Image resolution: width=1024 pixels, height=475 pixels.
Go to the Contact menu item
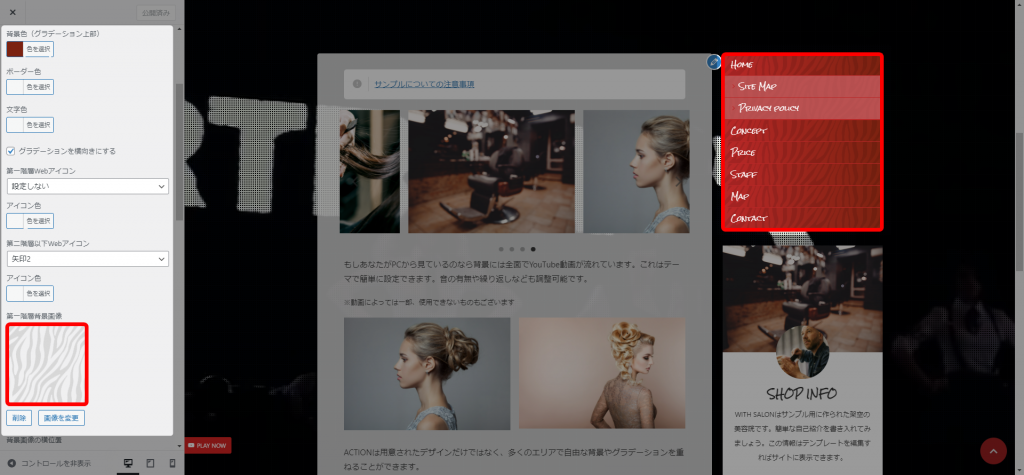[749, 218]
